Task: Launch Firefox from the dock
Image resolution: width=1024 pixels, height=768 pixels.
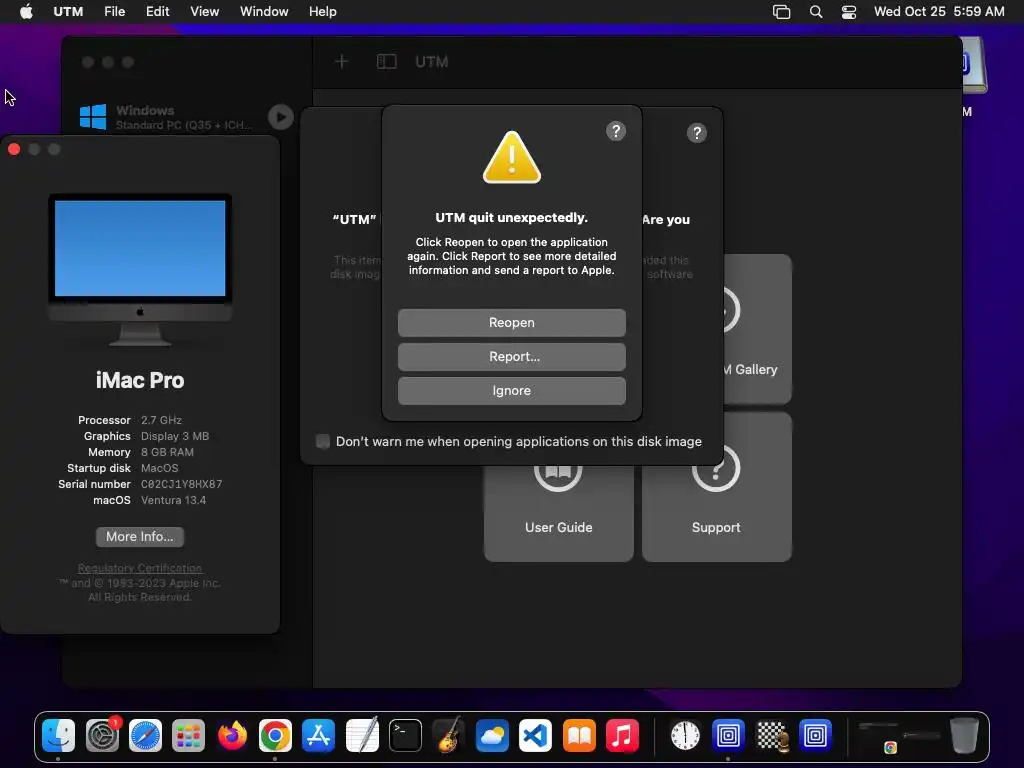Action: point(232,736)
